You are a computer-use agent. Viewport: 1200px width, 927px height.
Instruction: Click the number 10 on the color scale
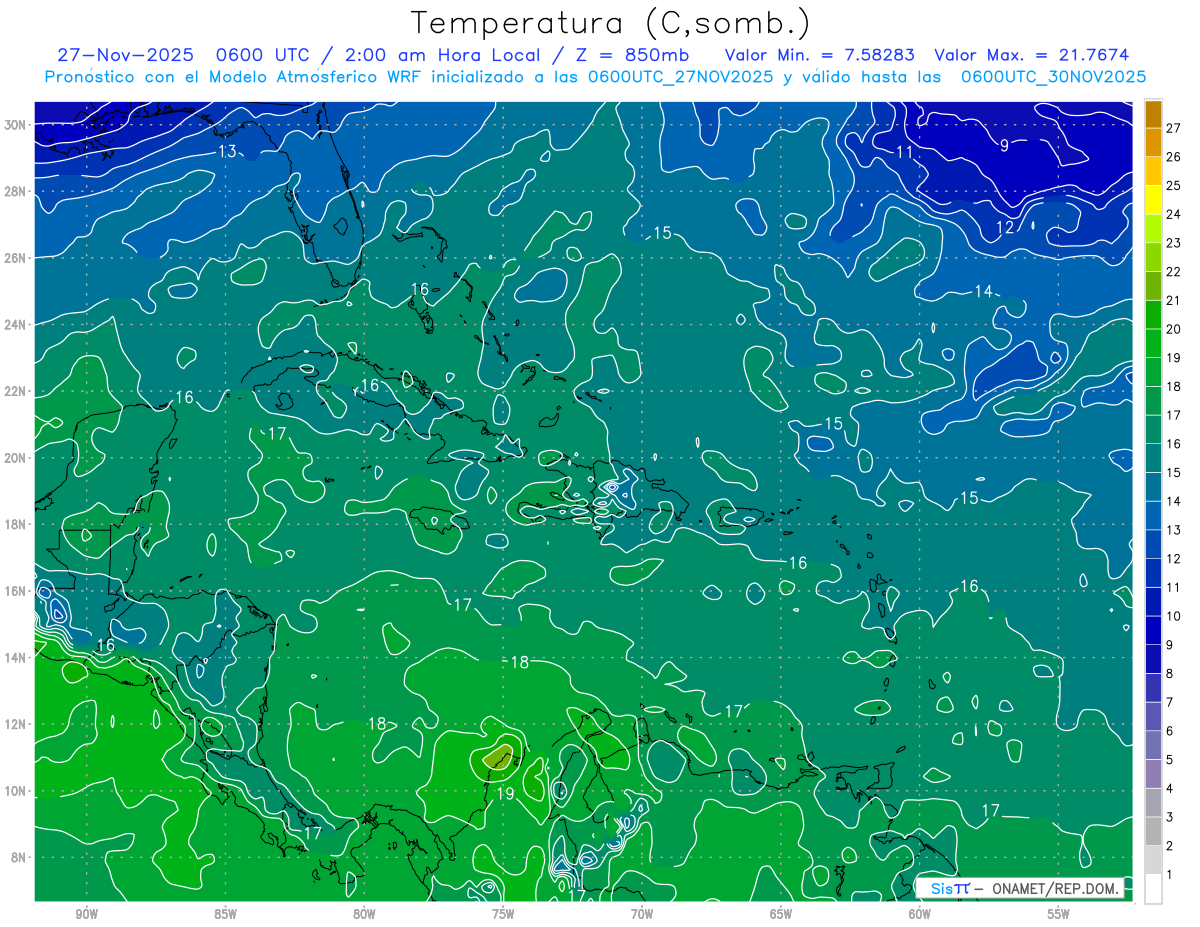coord(1173,616)
